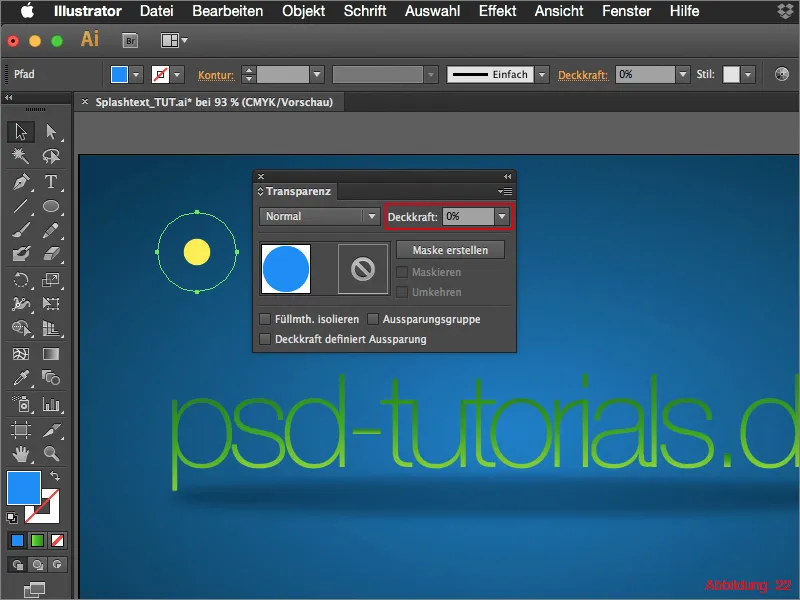
Task: Open Einfach brush definition dropdown
Action: 542,74
